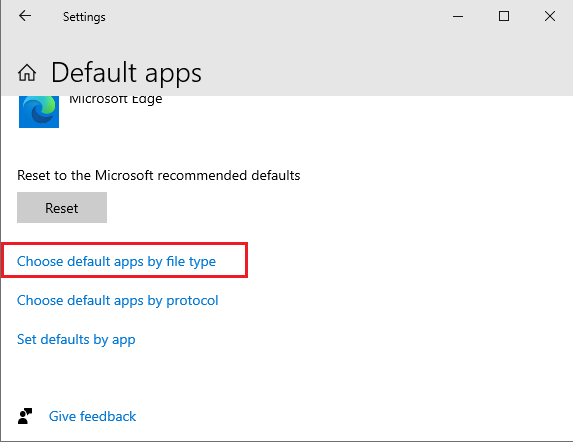The image size is (573, 442).
Task: Go back using the back arrow
Action: [x=25, y=16]
